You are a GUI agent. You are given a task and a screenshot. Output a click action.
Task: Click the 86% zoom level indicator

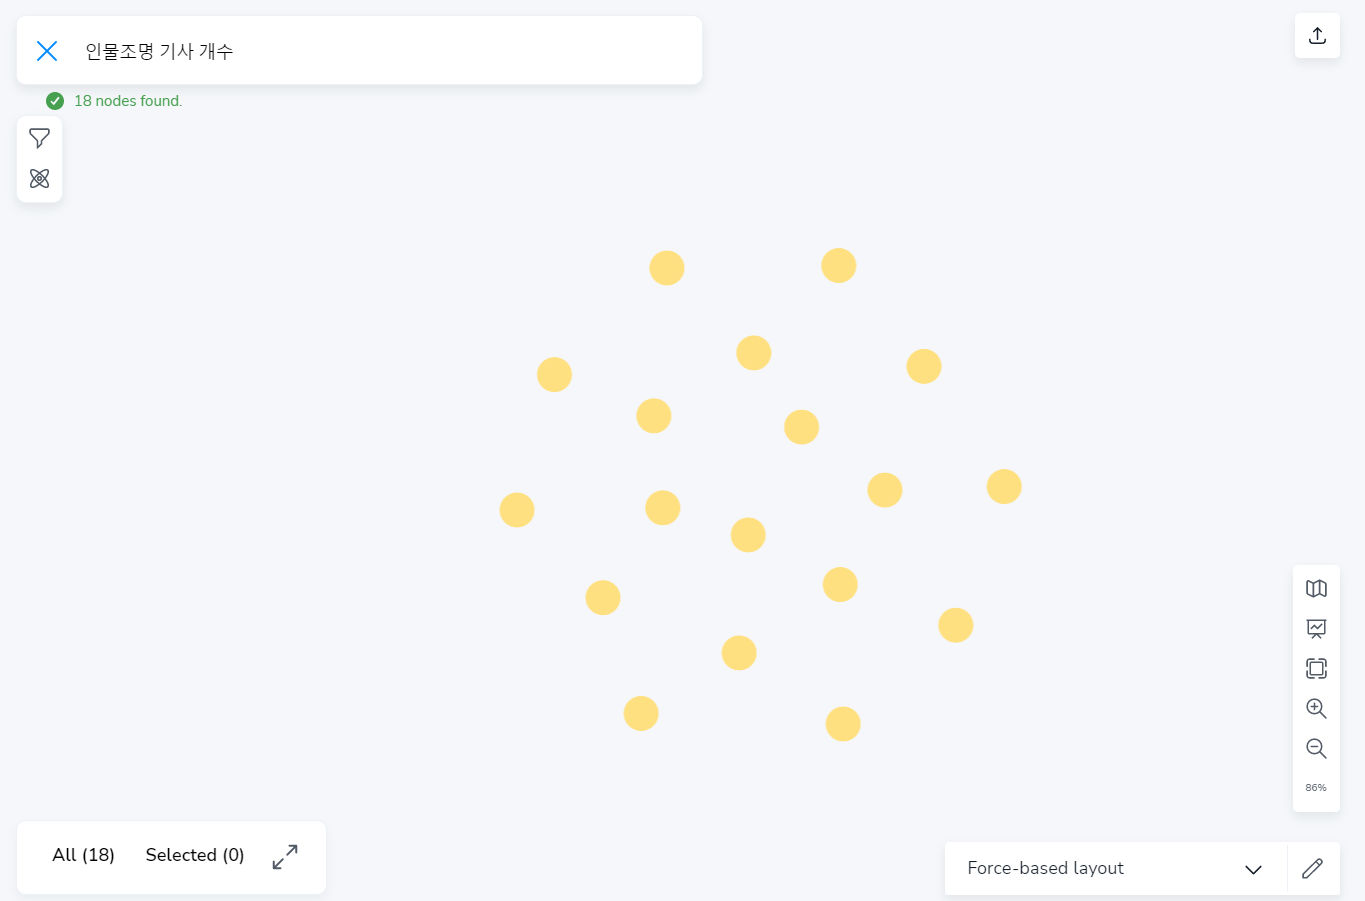pos(1316,788)
